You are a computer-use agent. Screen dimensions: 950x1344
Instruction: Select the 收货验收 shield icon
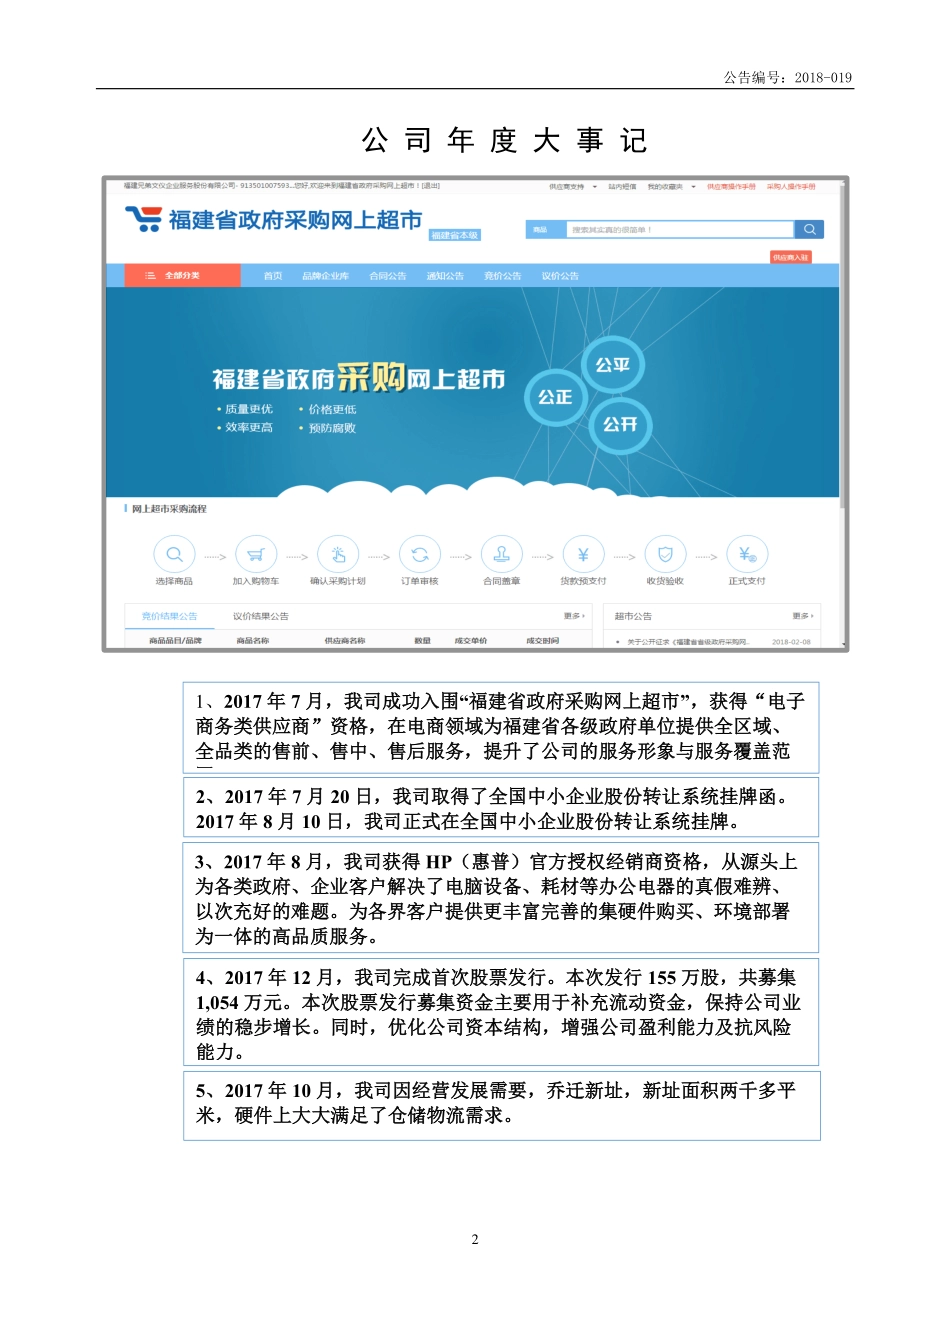(664, 553)
